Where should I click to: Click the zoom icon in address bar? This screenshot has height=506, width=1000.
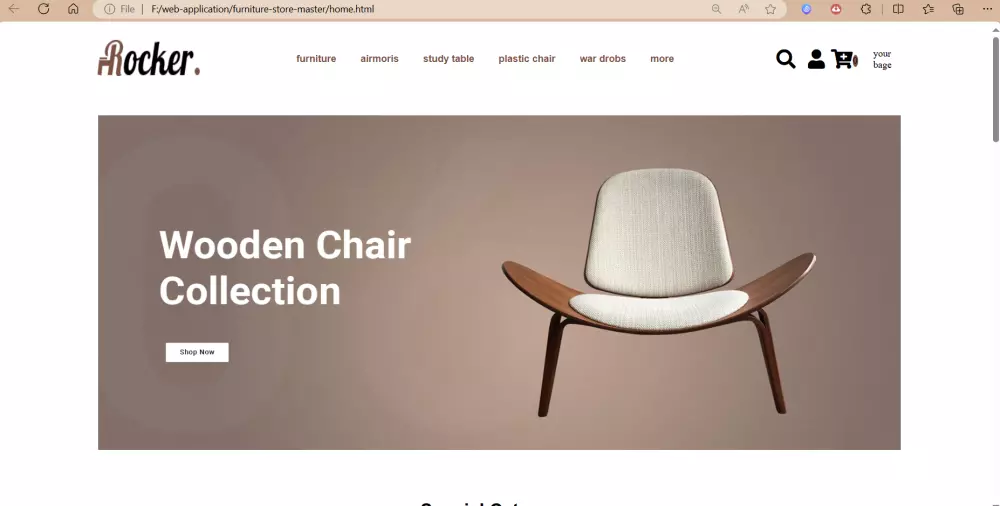click(x=717, y=9)
